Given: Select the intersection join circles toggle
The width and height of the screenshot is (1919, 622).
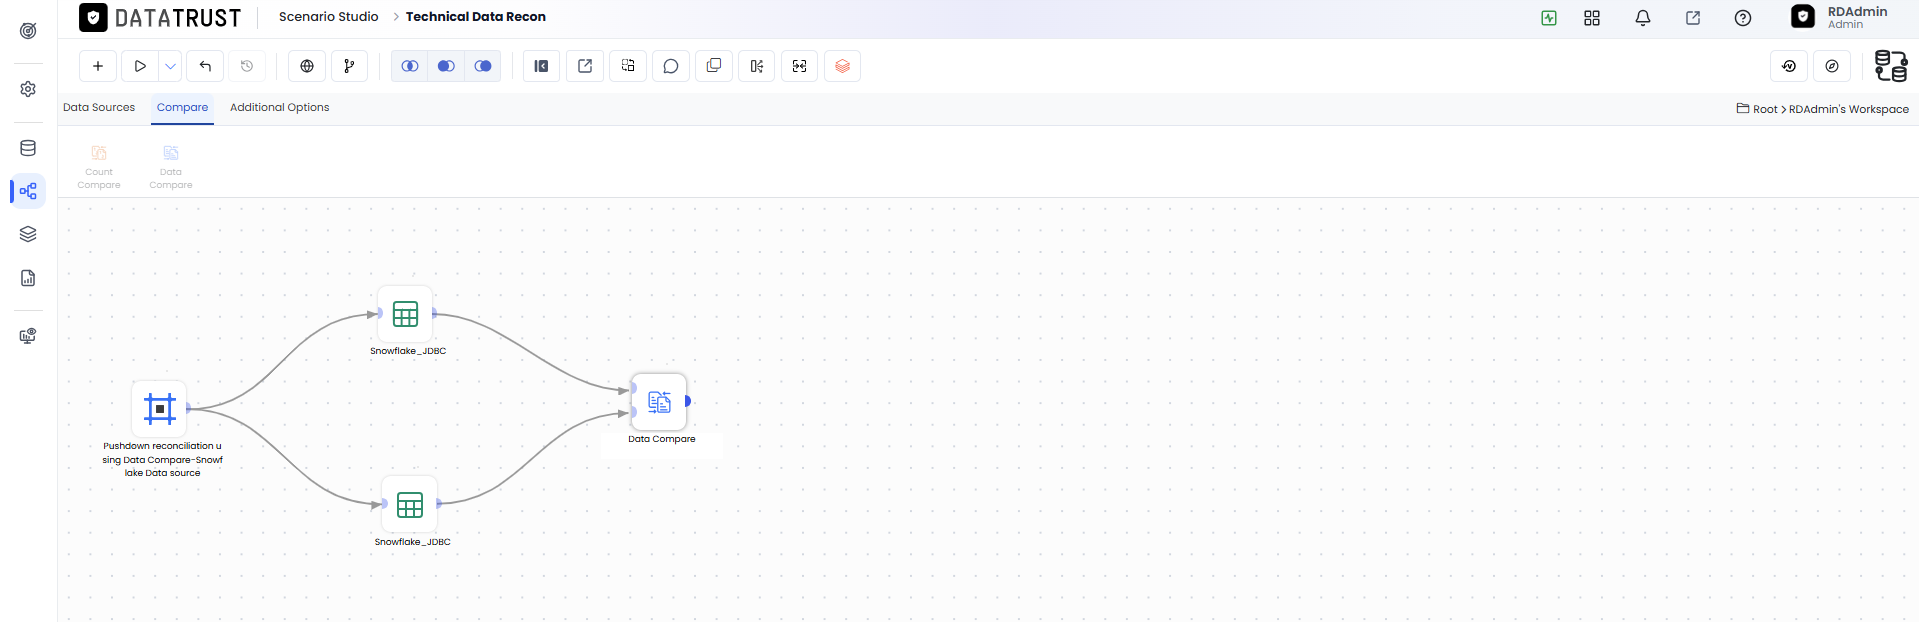Looking at the screenshot, I should (409, 66).
